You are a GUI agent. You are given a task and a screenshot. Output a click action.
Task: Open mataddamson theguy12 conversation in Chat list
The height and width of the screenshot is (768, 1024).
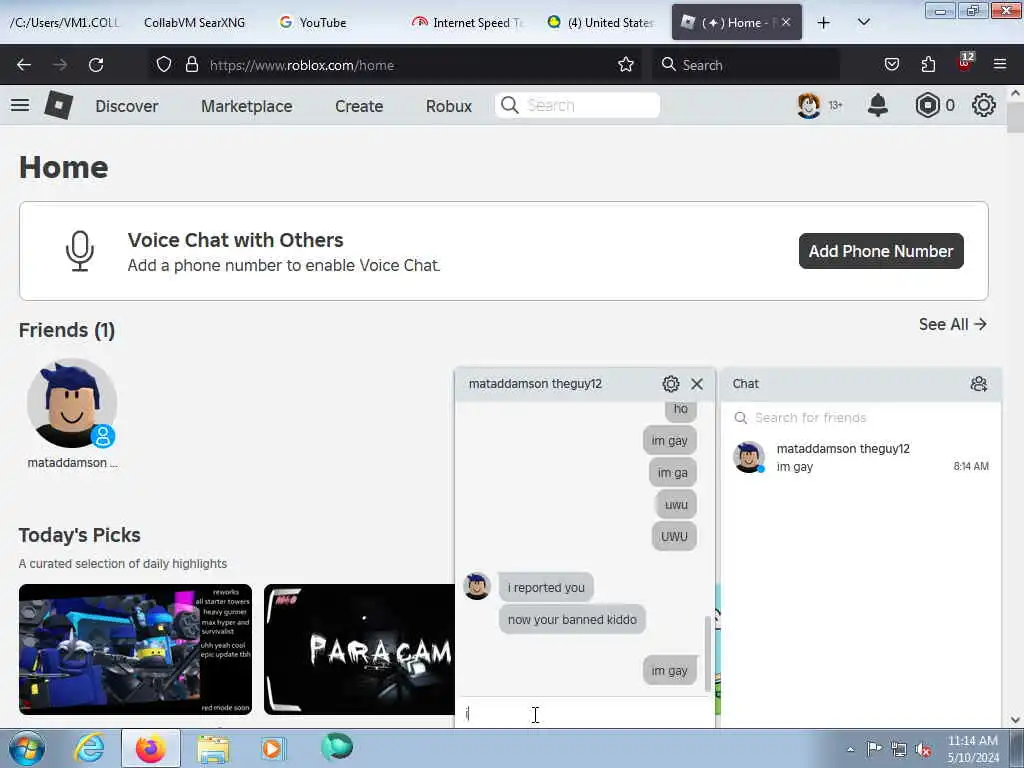pos(861,457)
